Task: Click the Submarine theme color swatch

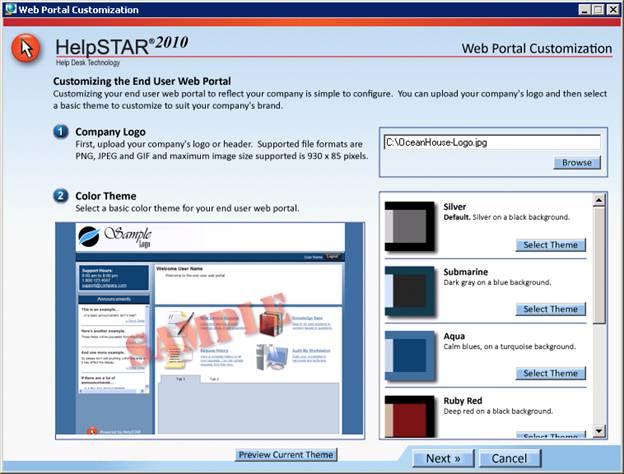Action: (410, 291)
